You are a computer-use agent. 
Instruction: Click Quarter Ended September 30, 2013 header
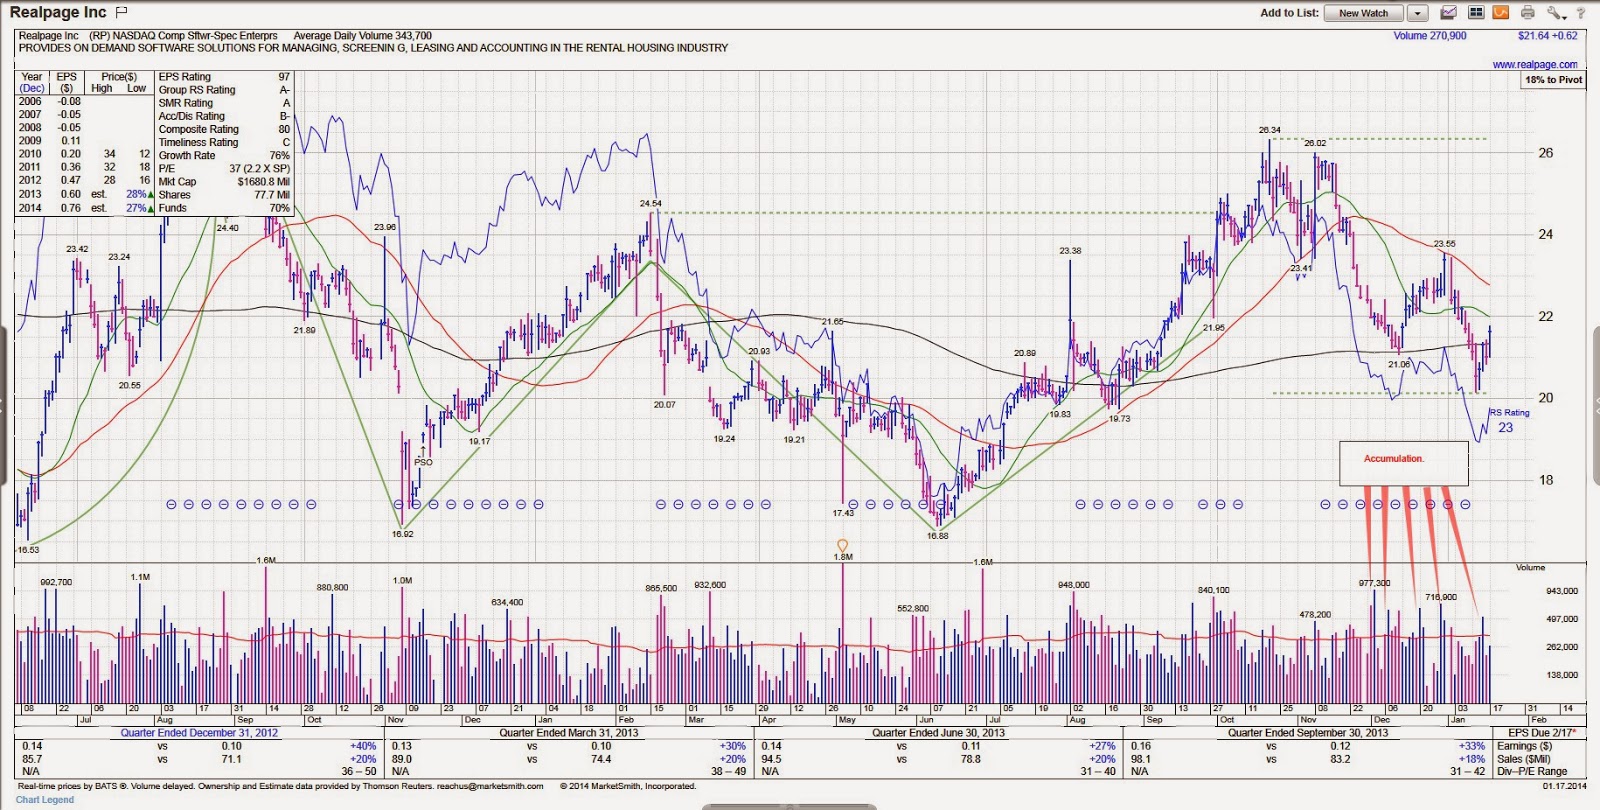(1308, 733)
